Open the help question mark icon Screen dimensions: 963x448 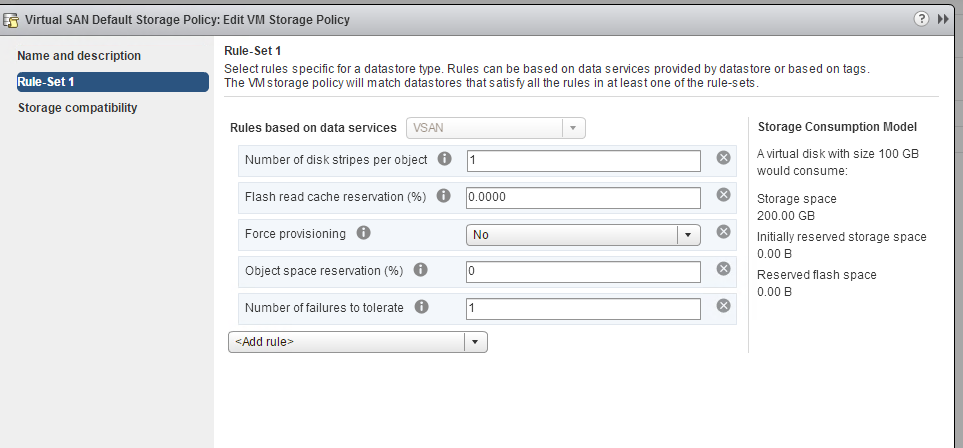point(921,19)
